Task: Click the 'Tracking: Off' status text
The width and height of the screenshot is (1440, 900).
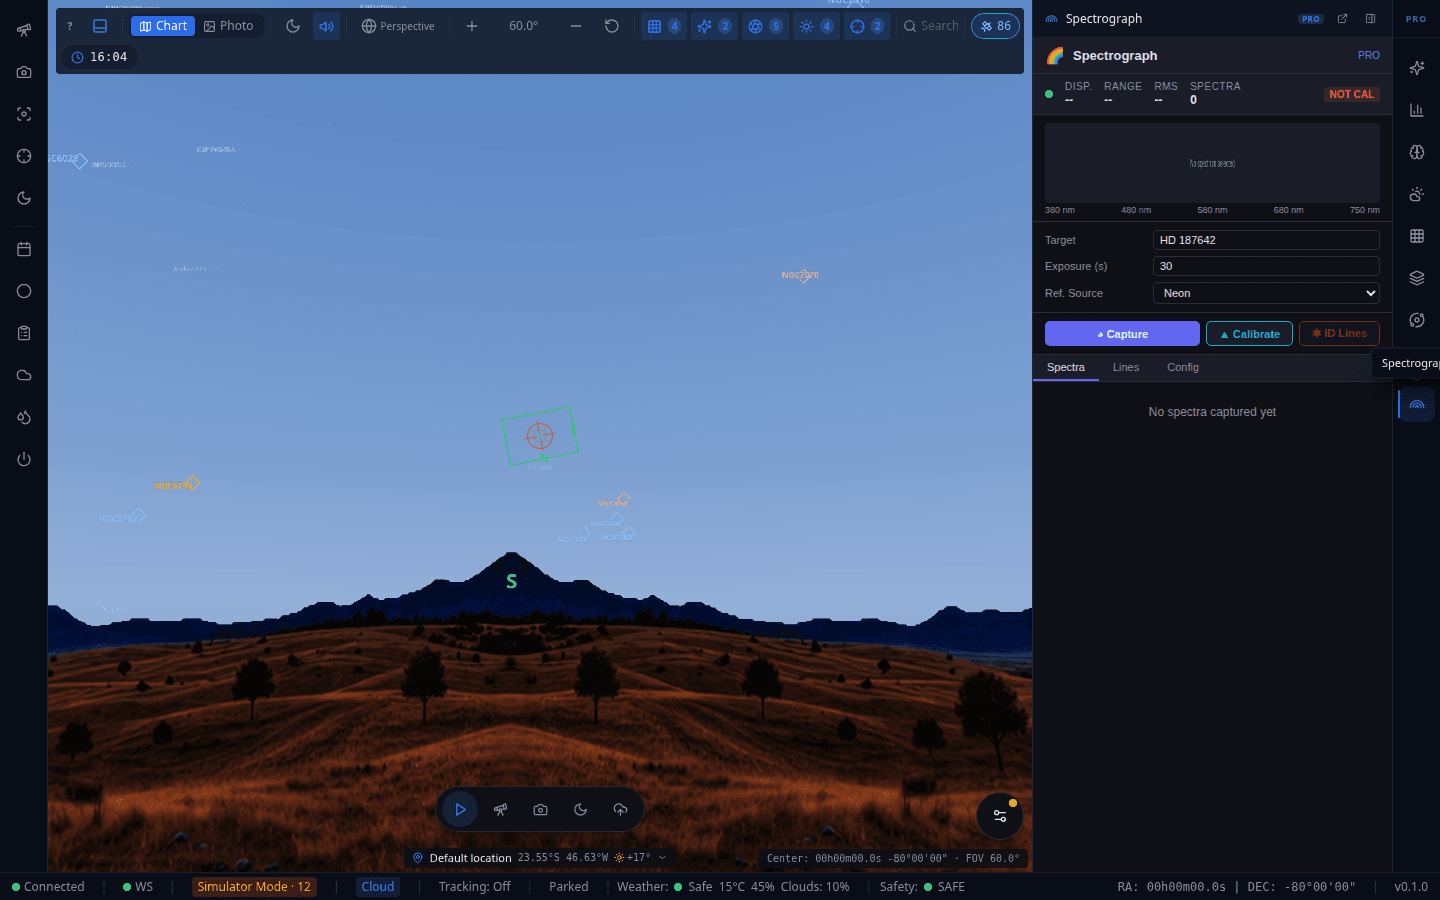Action: coord(474,887)
